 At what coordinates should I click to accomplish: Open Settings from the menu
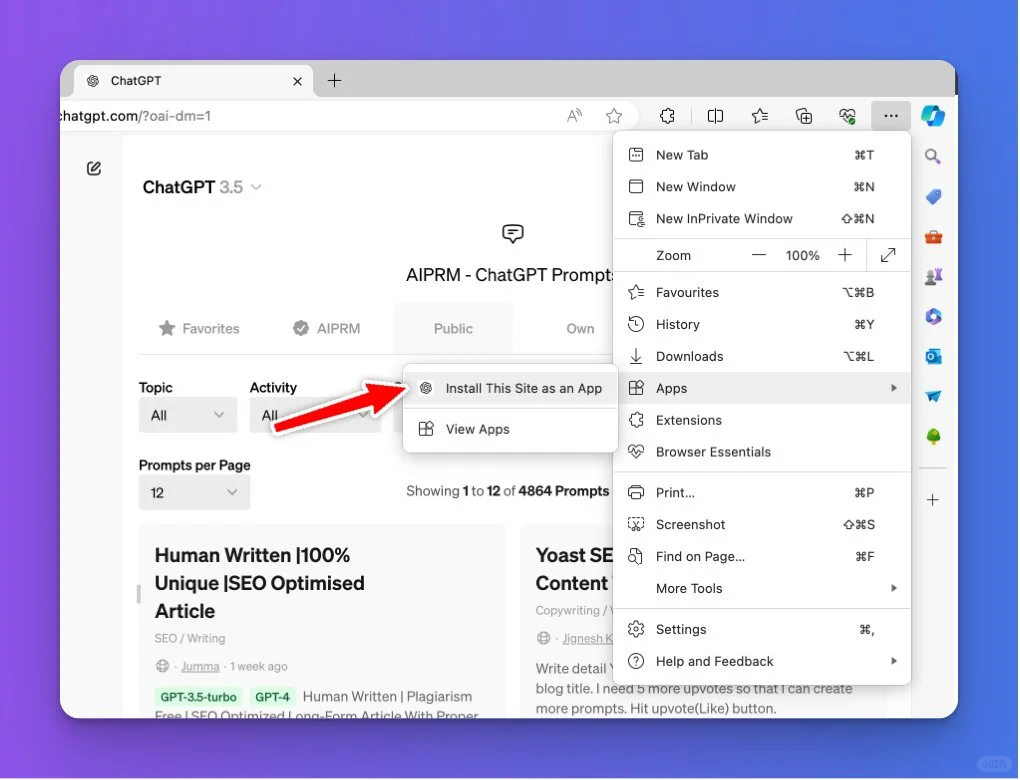[x=761, y=630]
